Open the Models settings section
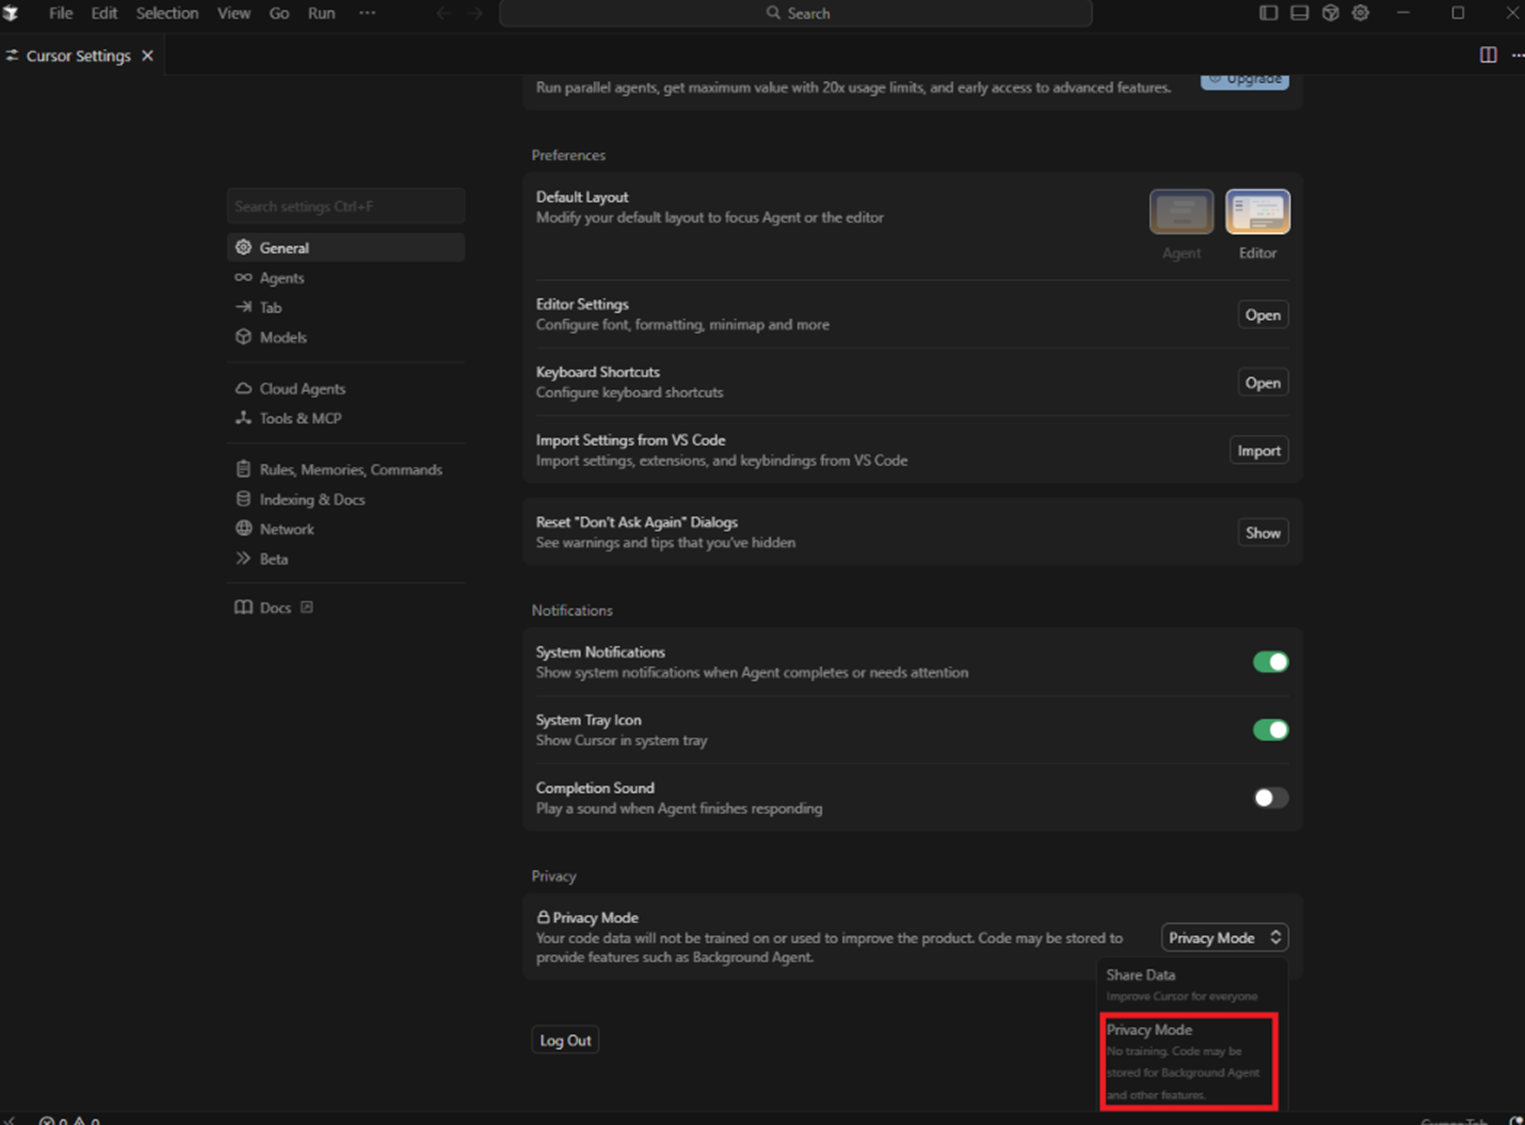1525x1125 pixels. (346, 338)
